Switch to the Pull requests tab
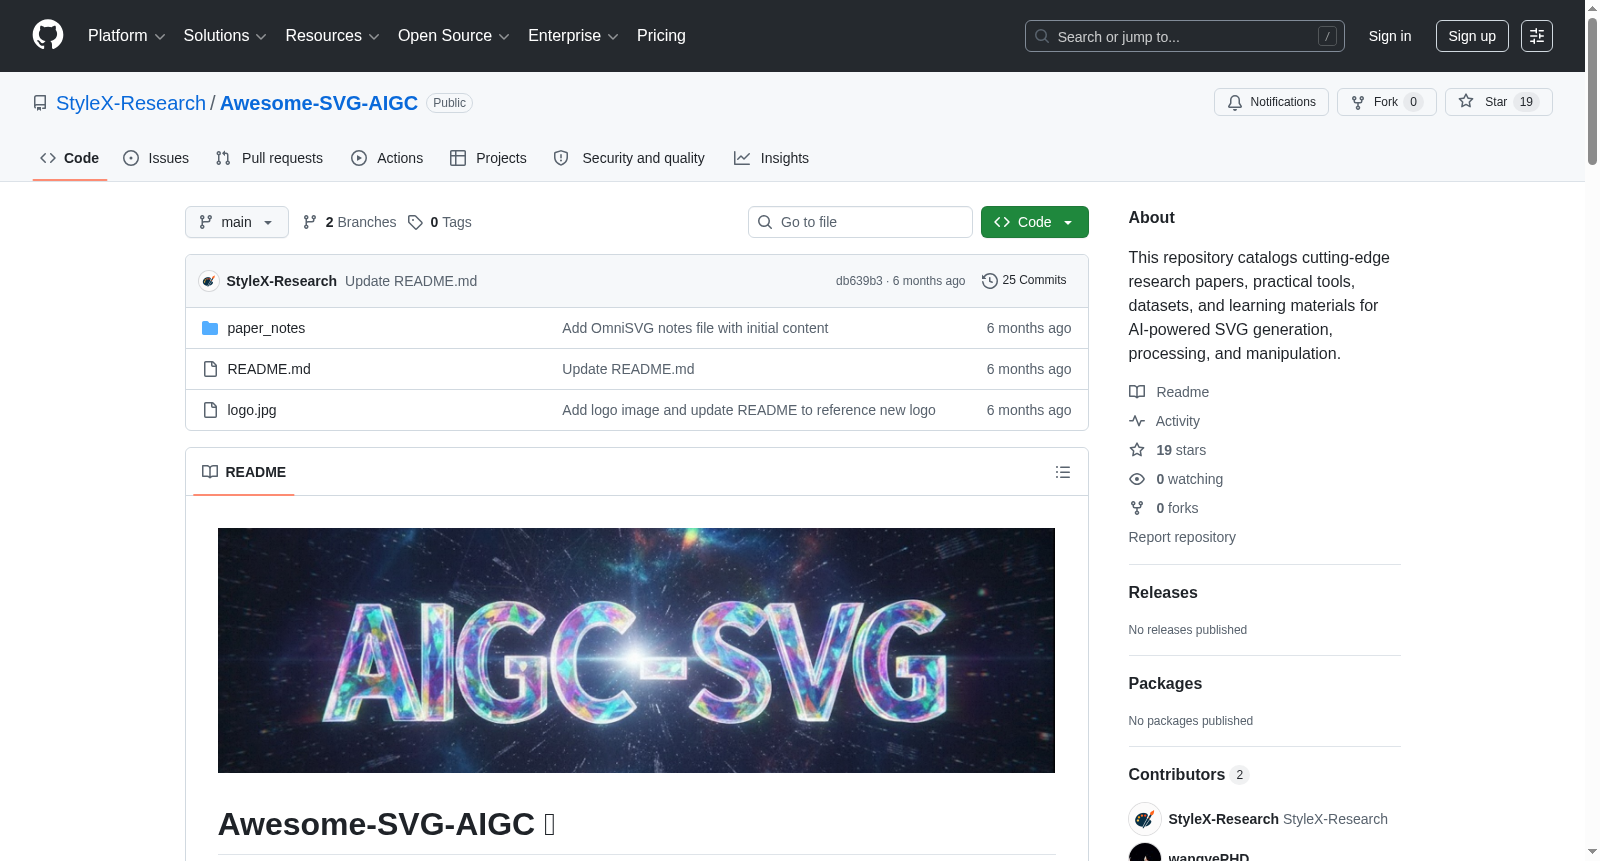This screenshot has height=861, width=1600. click(269, 158)
